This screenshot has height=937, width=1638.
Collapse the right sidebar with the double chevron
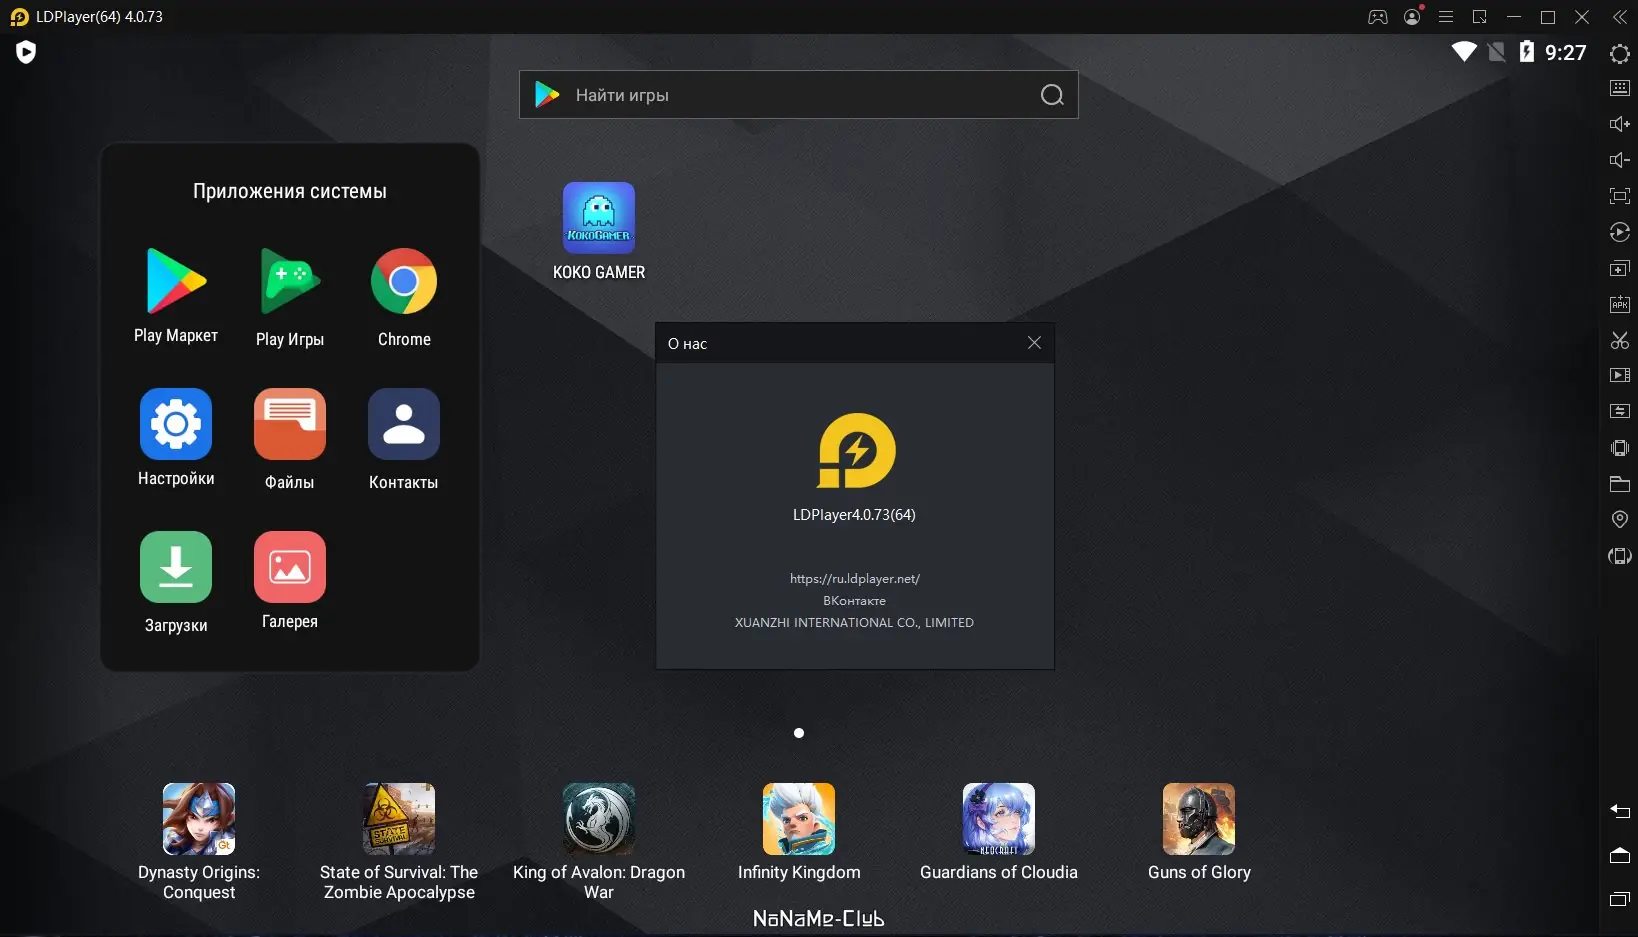point(1620,17)
